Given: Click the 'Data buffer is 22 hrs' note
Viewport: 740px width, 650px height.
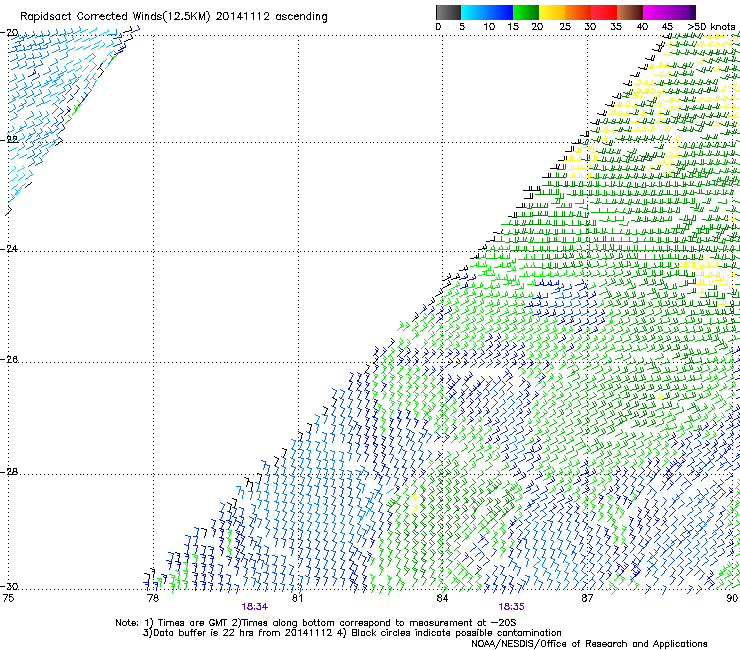Looking at the screenshot, I should tap(237, 633).
